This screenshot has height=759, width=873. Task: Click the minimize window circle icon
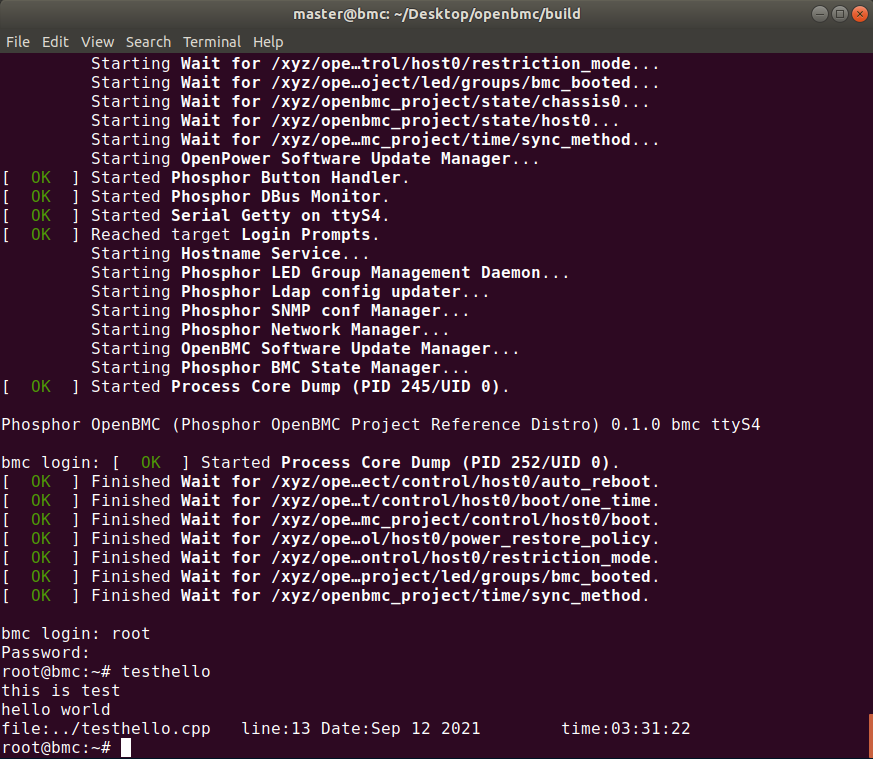[x=819, y=13]
